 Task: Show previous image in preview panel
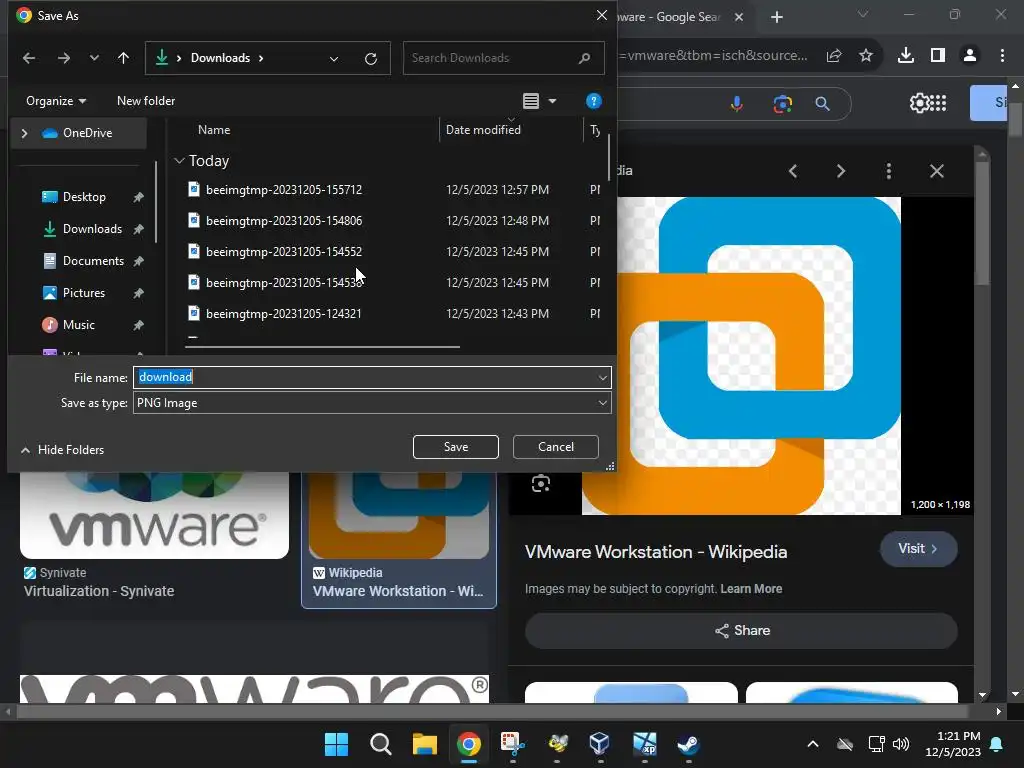click(x=793, y=172)
